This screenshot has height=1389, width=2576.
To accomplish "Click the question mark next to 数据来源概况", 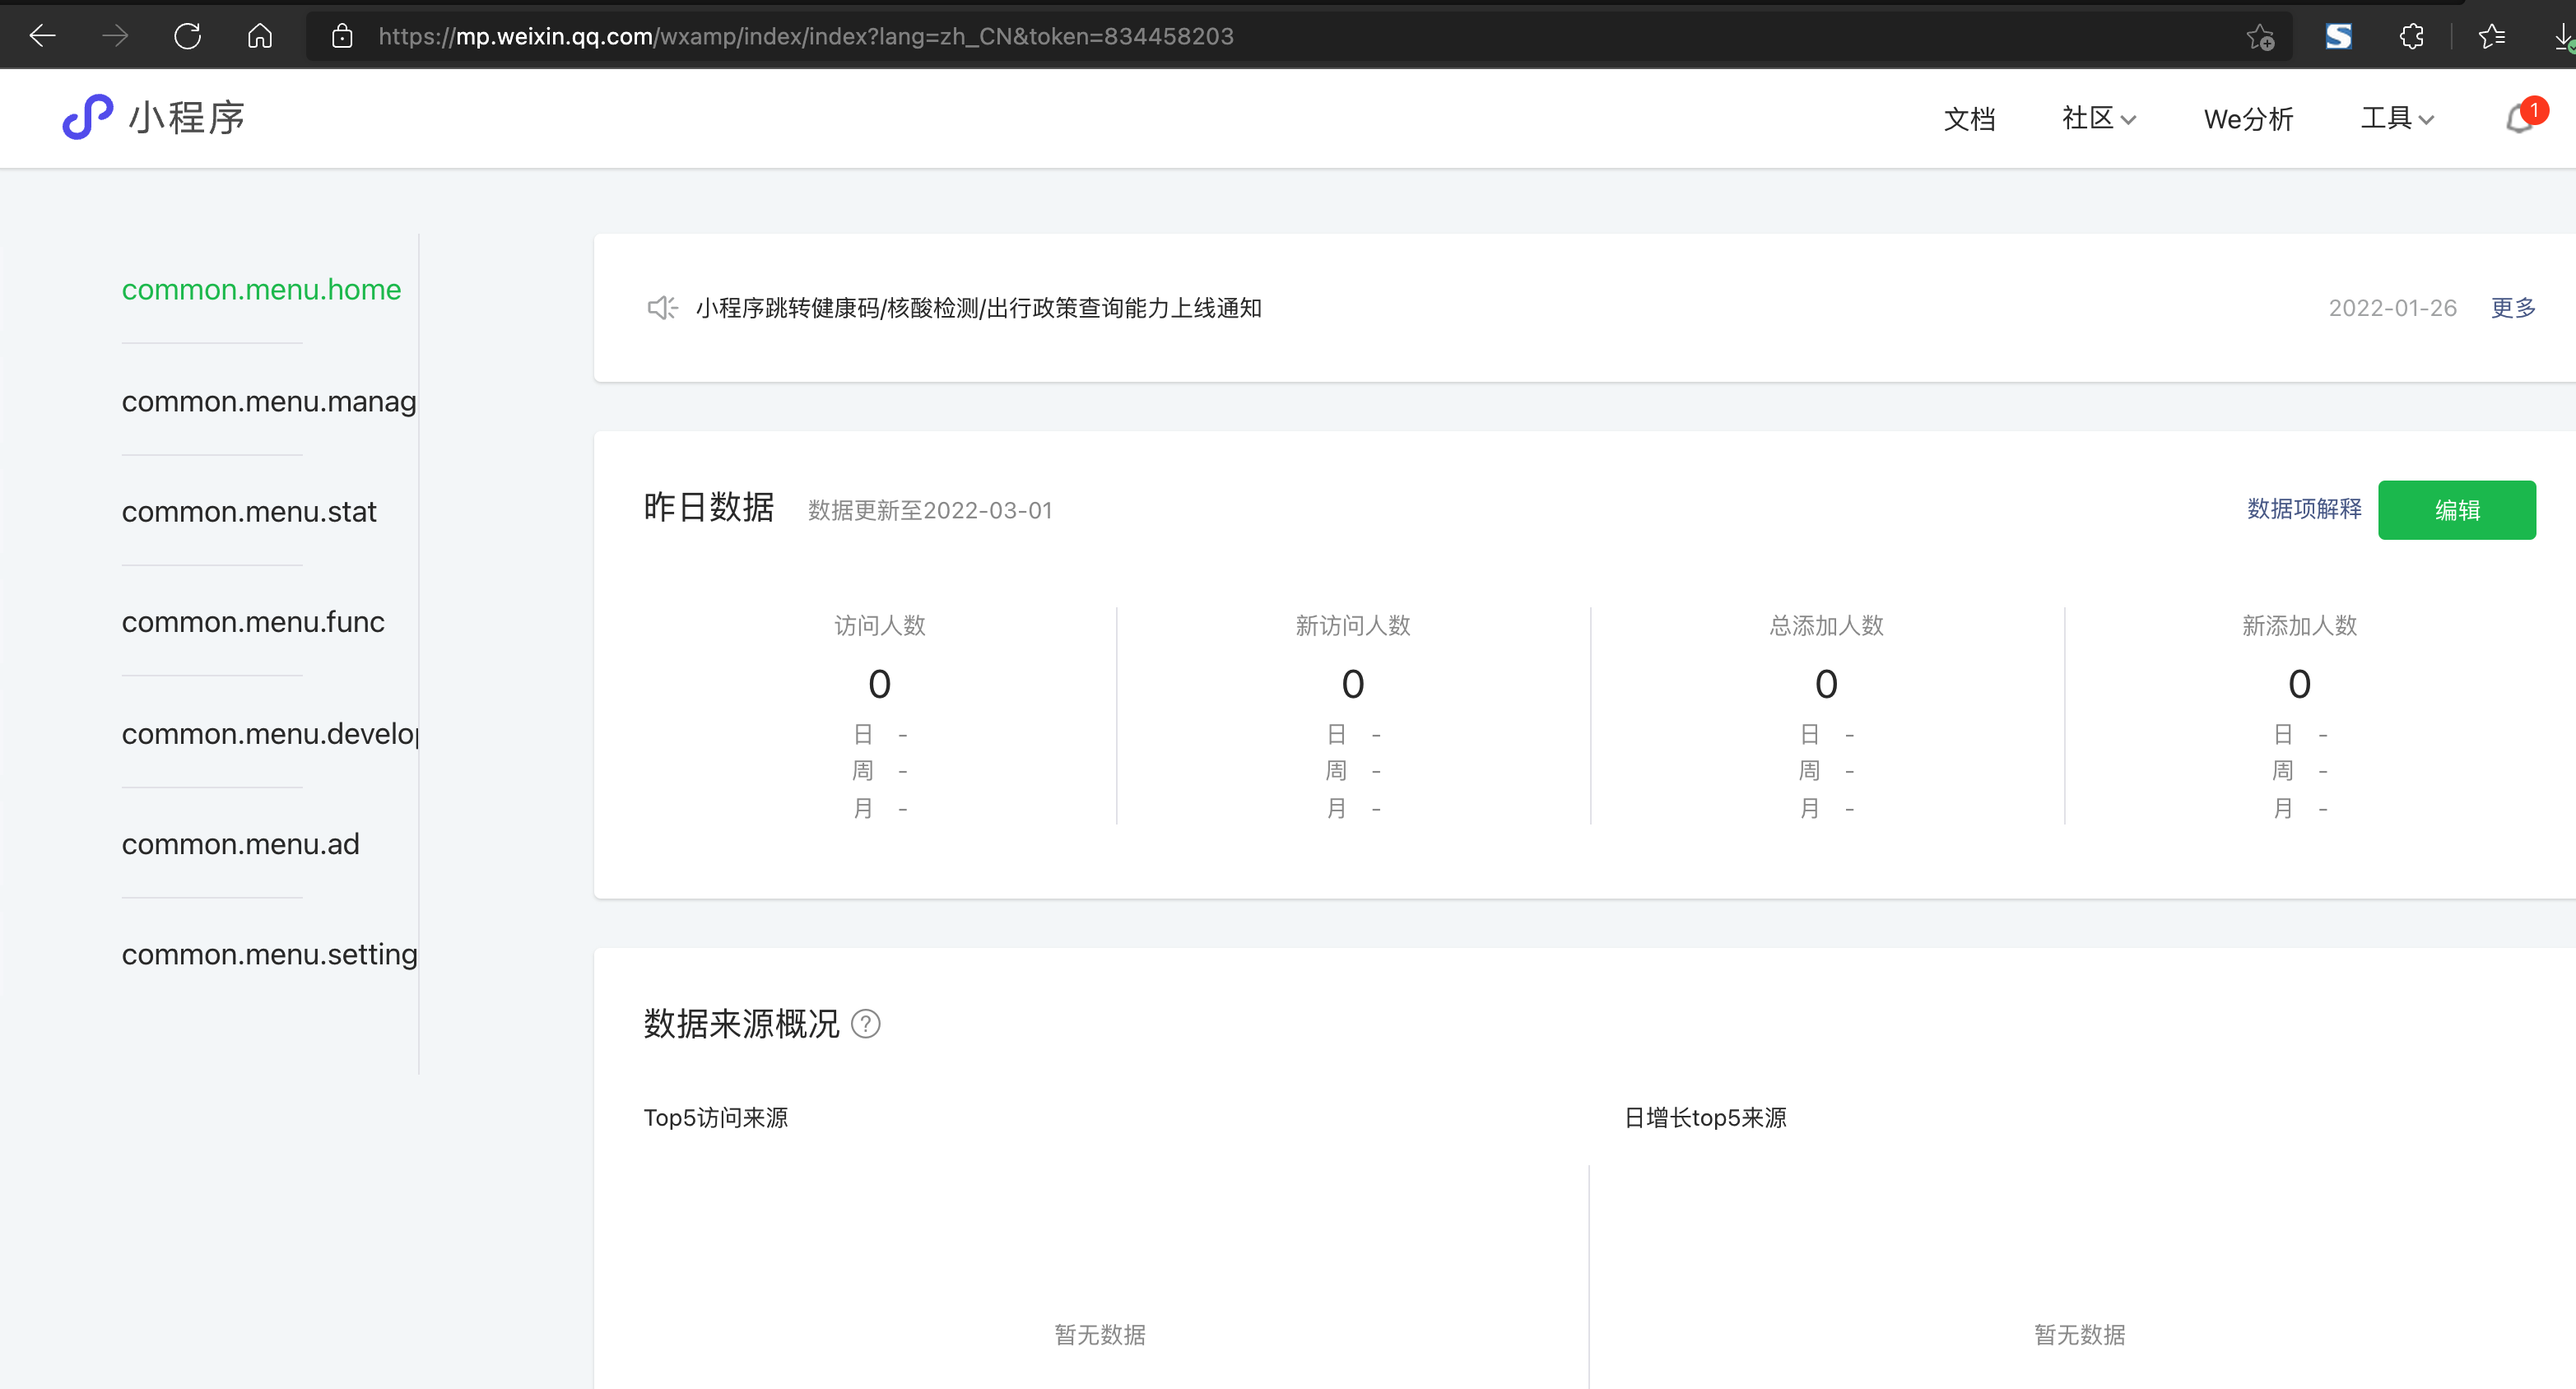I will click(865, 1024).
